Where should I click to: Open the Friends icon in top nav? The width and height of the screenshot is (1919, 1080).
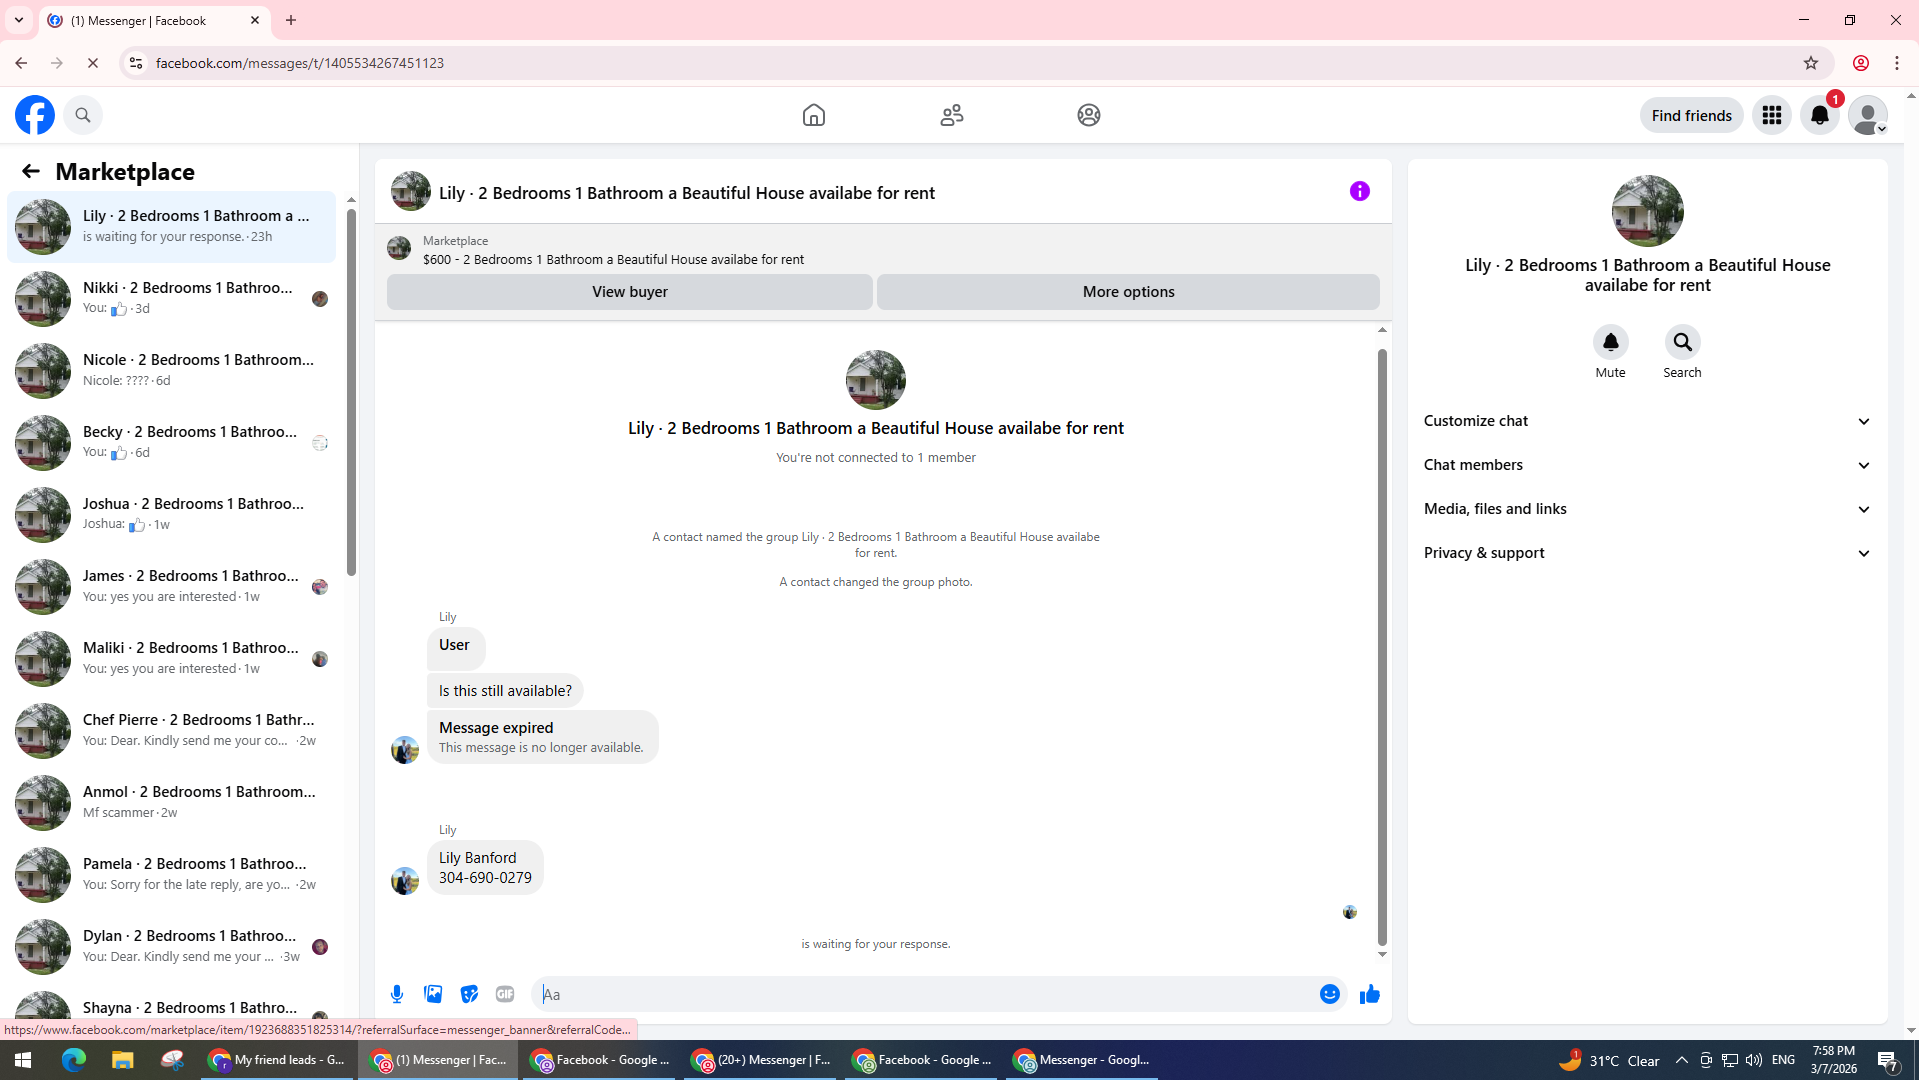(x=952, y=115)
